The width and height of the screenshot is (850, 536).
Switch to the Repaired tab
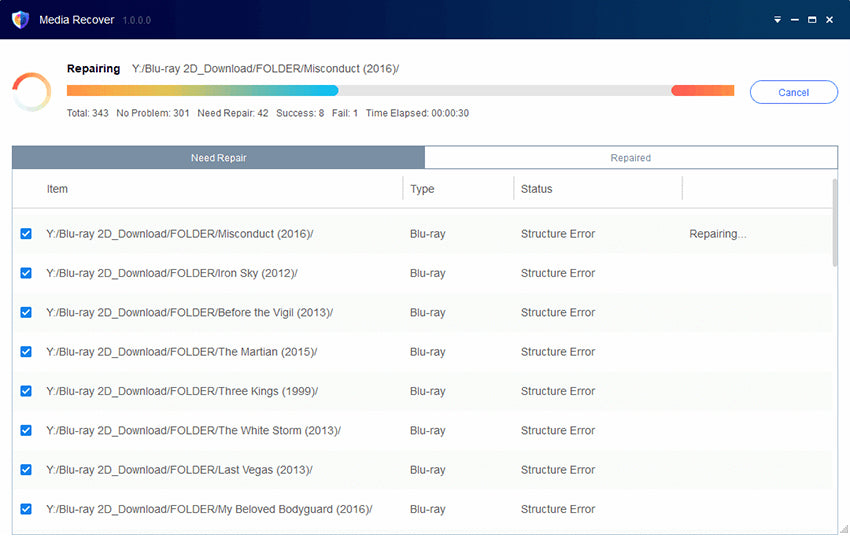pyautogui.click(x=630, y=158)
